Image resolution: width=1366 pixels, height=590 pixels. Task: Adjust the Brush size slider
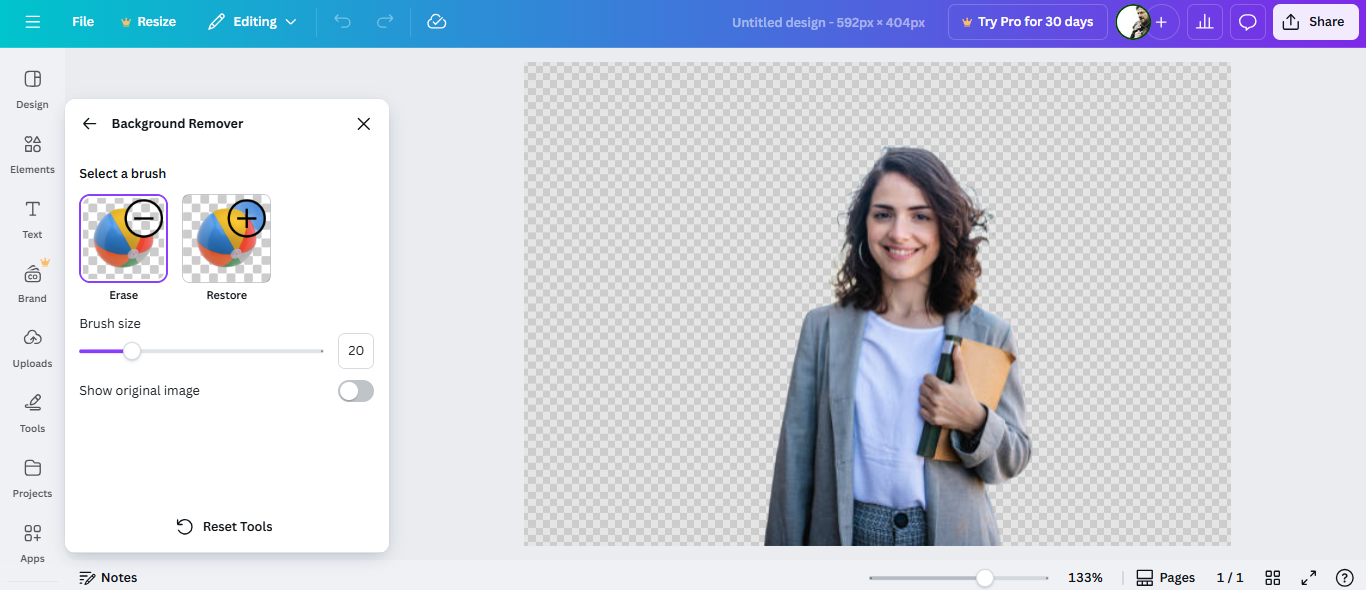tap(133, 351)
